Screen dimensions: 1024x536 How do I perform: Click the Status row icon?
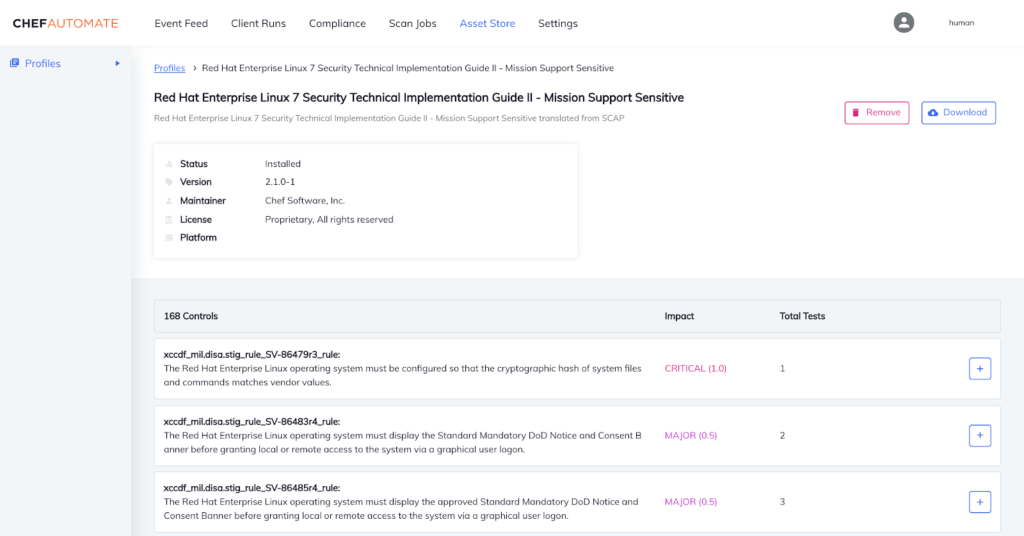click(169, 164)
